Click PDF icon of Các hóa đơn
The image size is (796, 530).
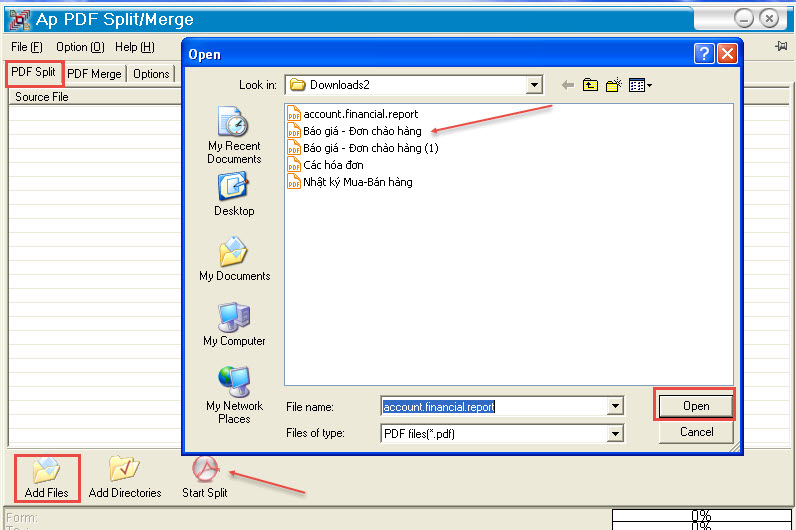point(294,164)
